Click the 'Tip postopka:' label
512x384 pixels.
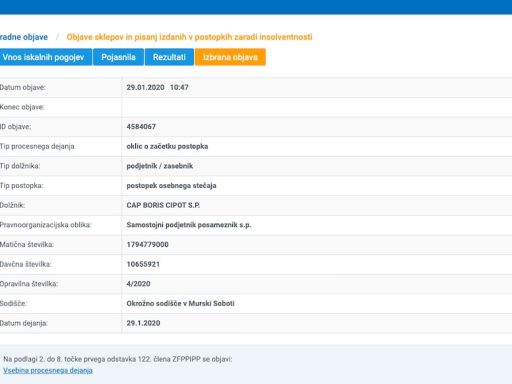tap(22, 186)
